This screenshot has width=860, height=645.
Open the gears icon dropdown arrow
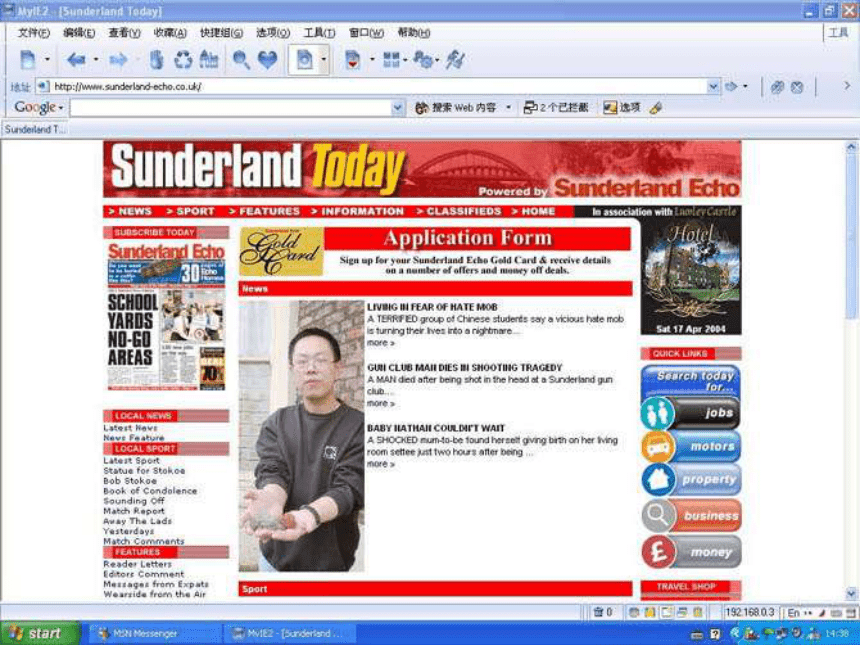(x=437, y=60)
